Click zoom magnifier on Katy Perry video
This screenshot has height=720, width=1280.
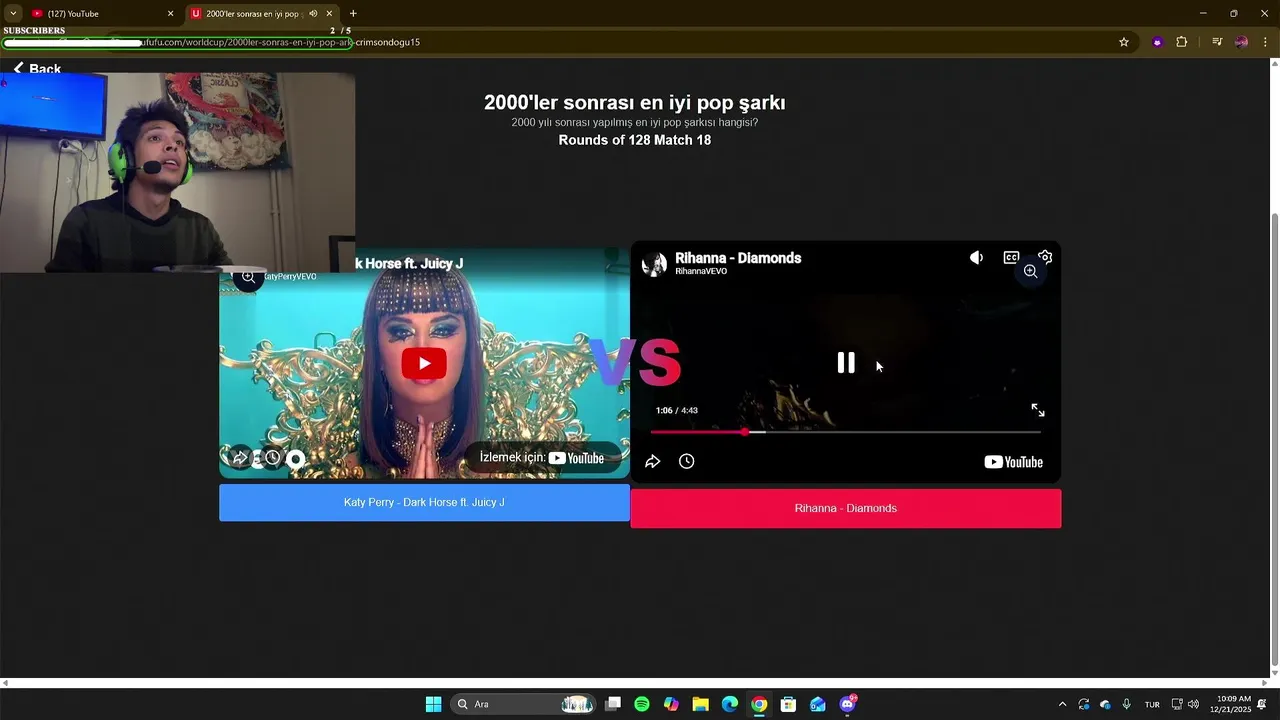pos(248,277)
